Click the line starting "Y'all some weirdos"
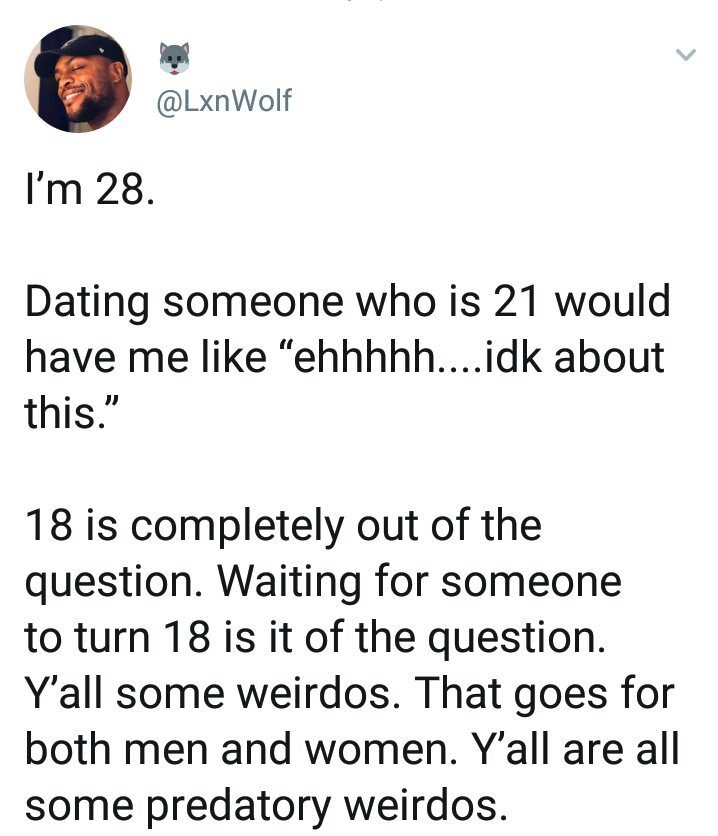The image size is (718, 836). (x=348, y=694)
